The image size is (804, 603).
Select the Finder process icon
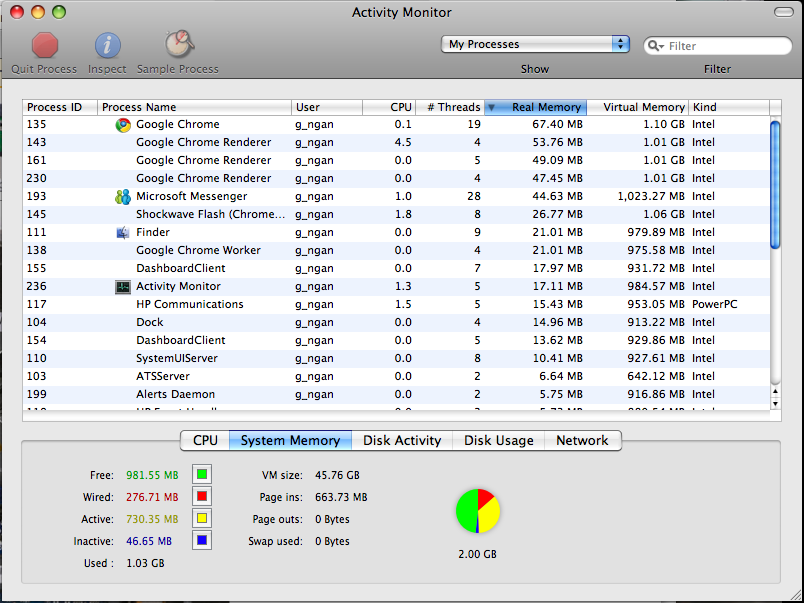tap(123, 233)
